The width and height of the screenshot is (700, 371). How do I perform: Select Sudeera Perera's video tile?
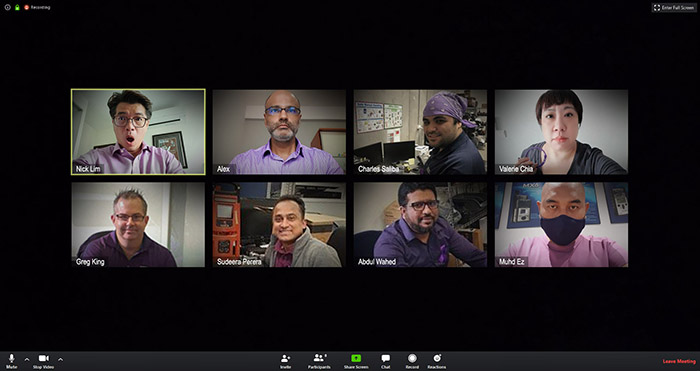point(279,225)
